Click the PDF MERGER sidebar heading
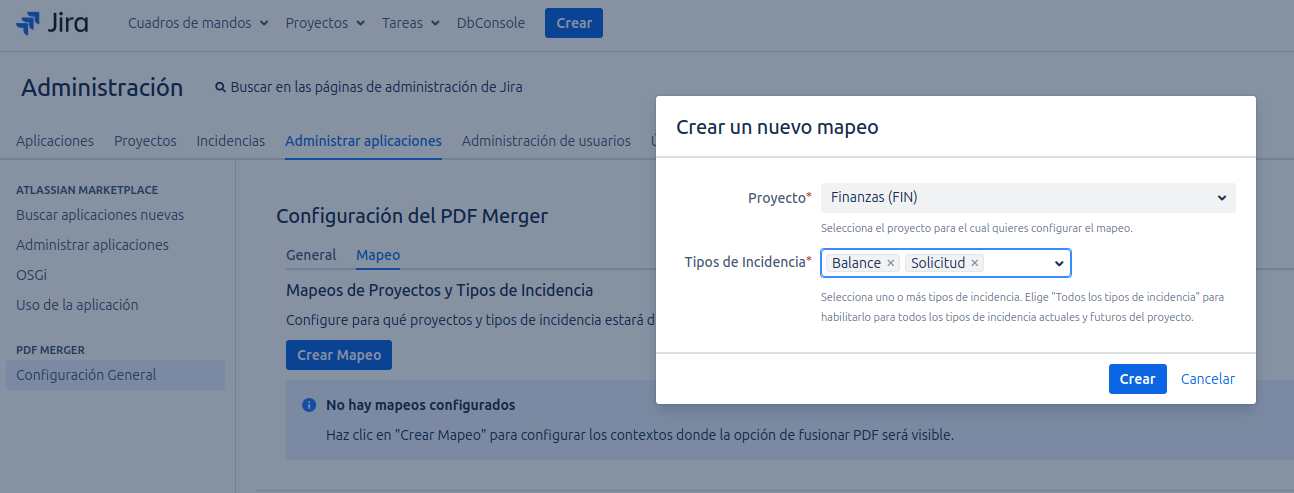The image size is (1294, 493). pyautogui.click(x=50, y=350)
